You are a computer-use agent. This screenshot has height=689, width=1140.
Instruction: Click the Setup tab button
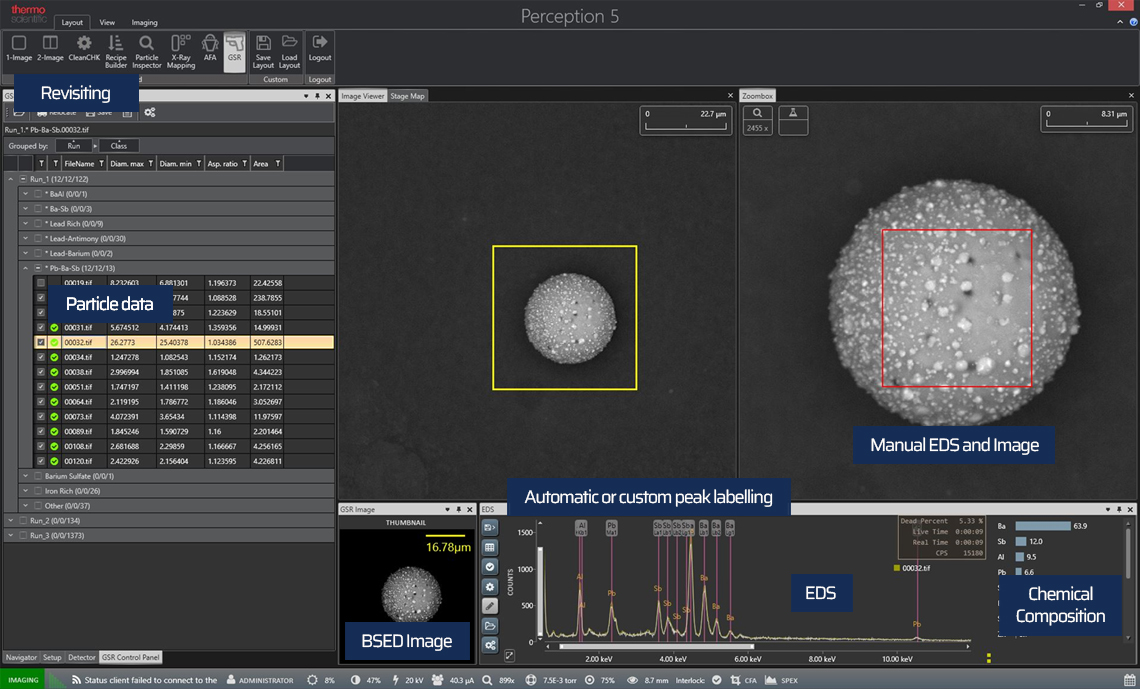tap(52, 657)
